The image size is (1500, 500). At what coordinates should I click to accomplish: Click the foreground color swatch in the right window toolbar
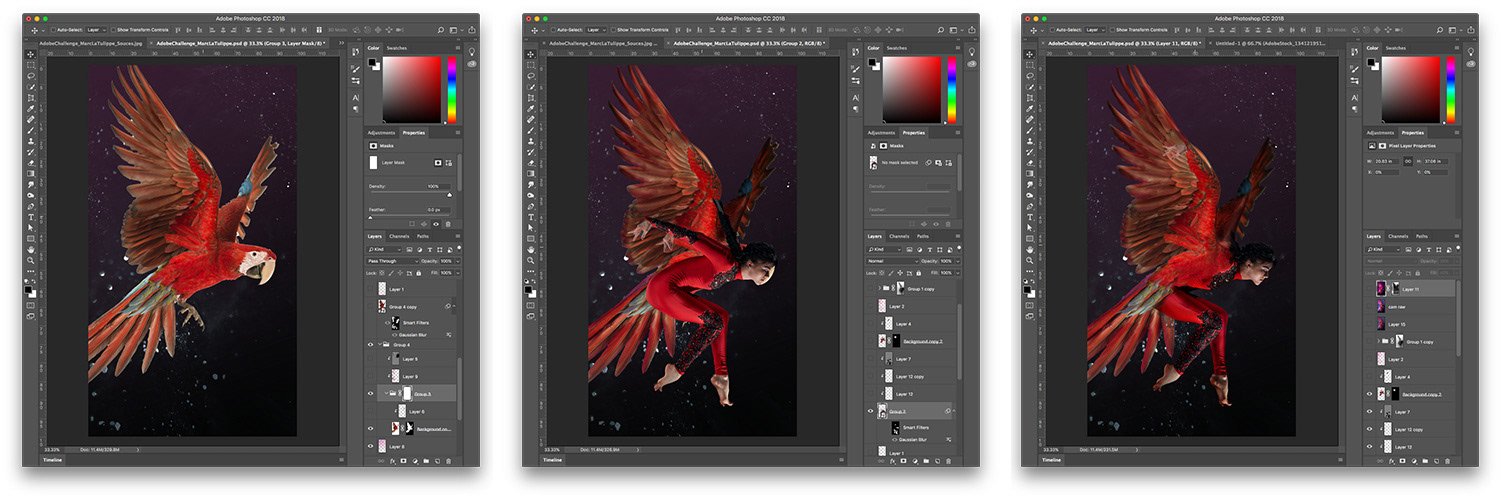click(1027, 289)
